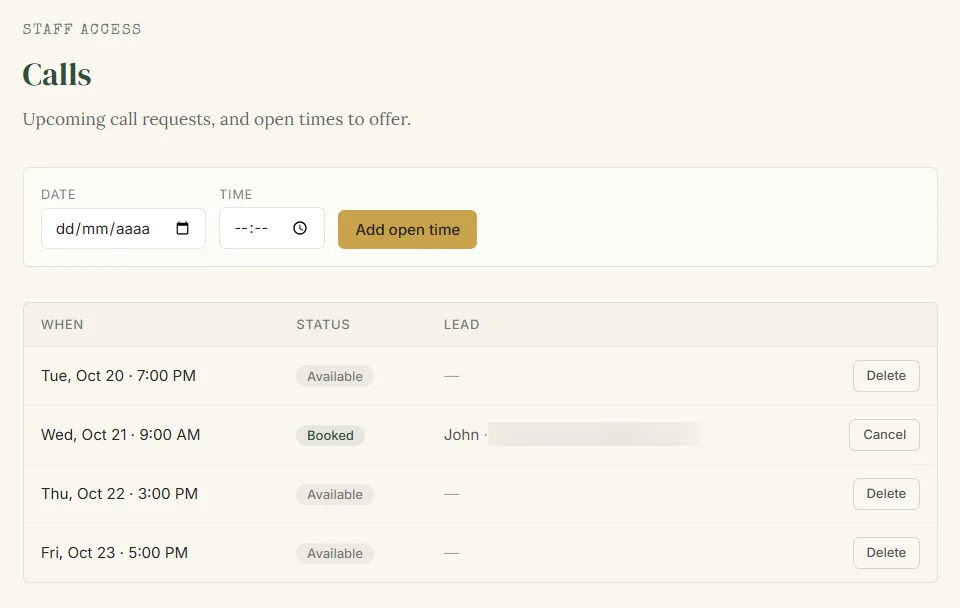The height and width of the screenshot is (608, 960).
Task: Delete the Thu, Oct 22 3:00 PM slot
Action: (x=886, y=494)
